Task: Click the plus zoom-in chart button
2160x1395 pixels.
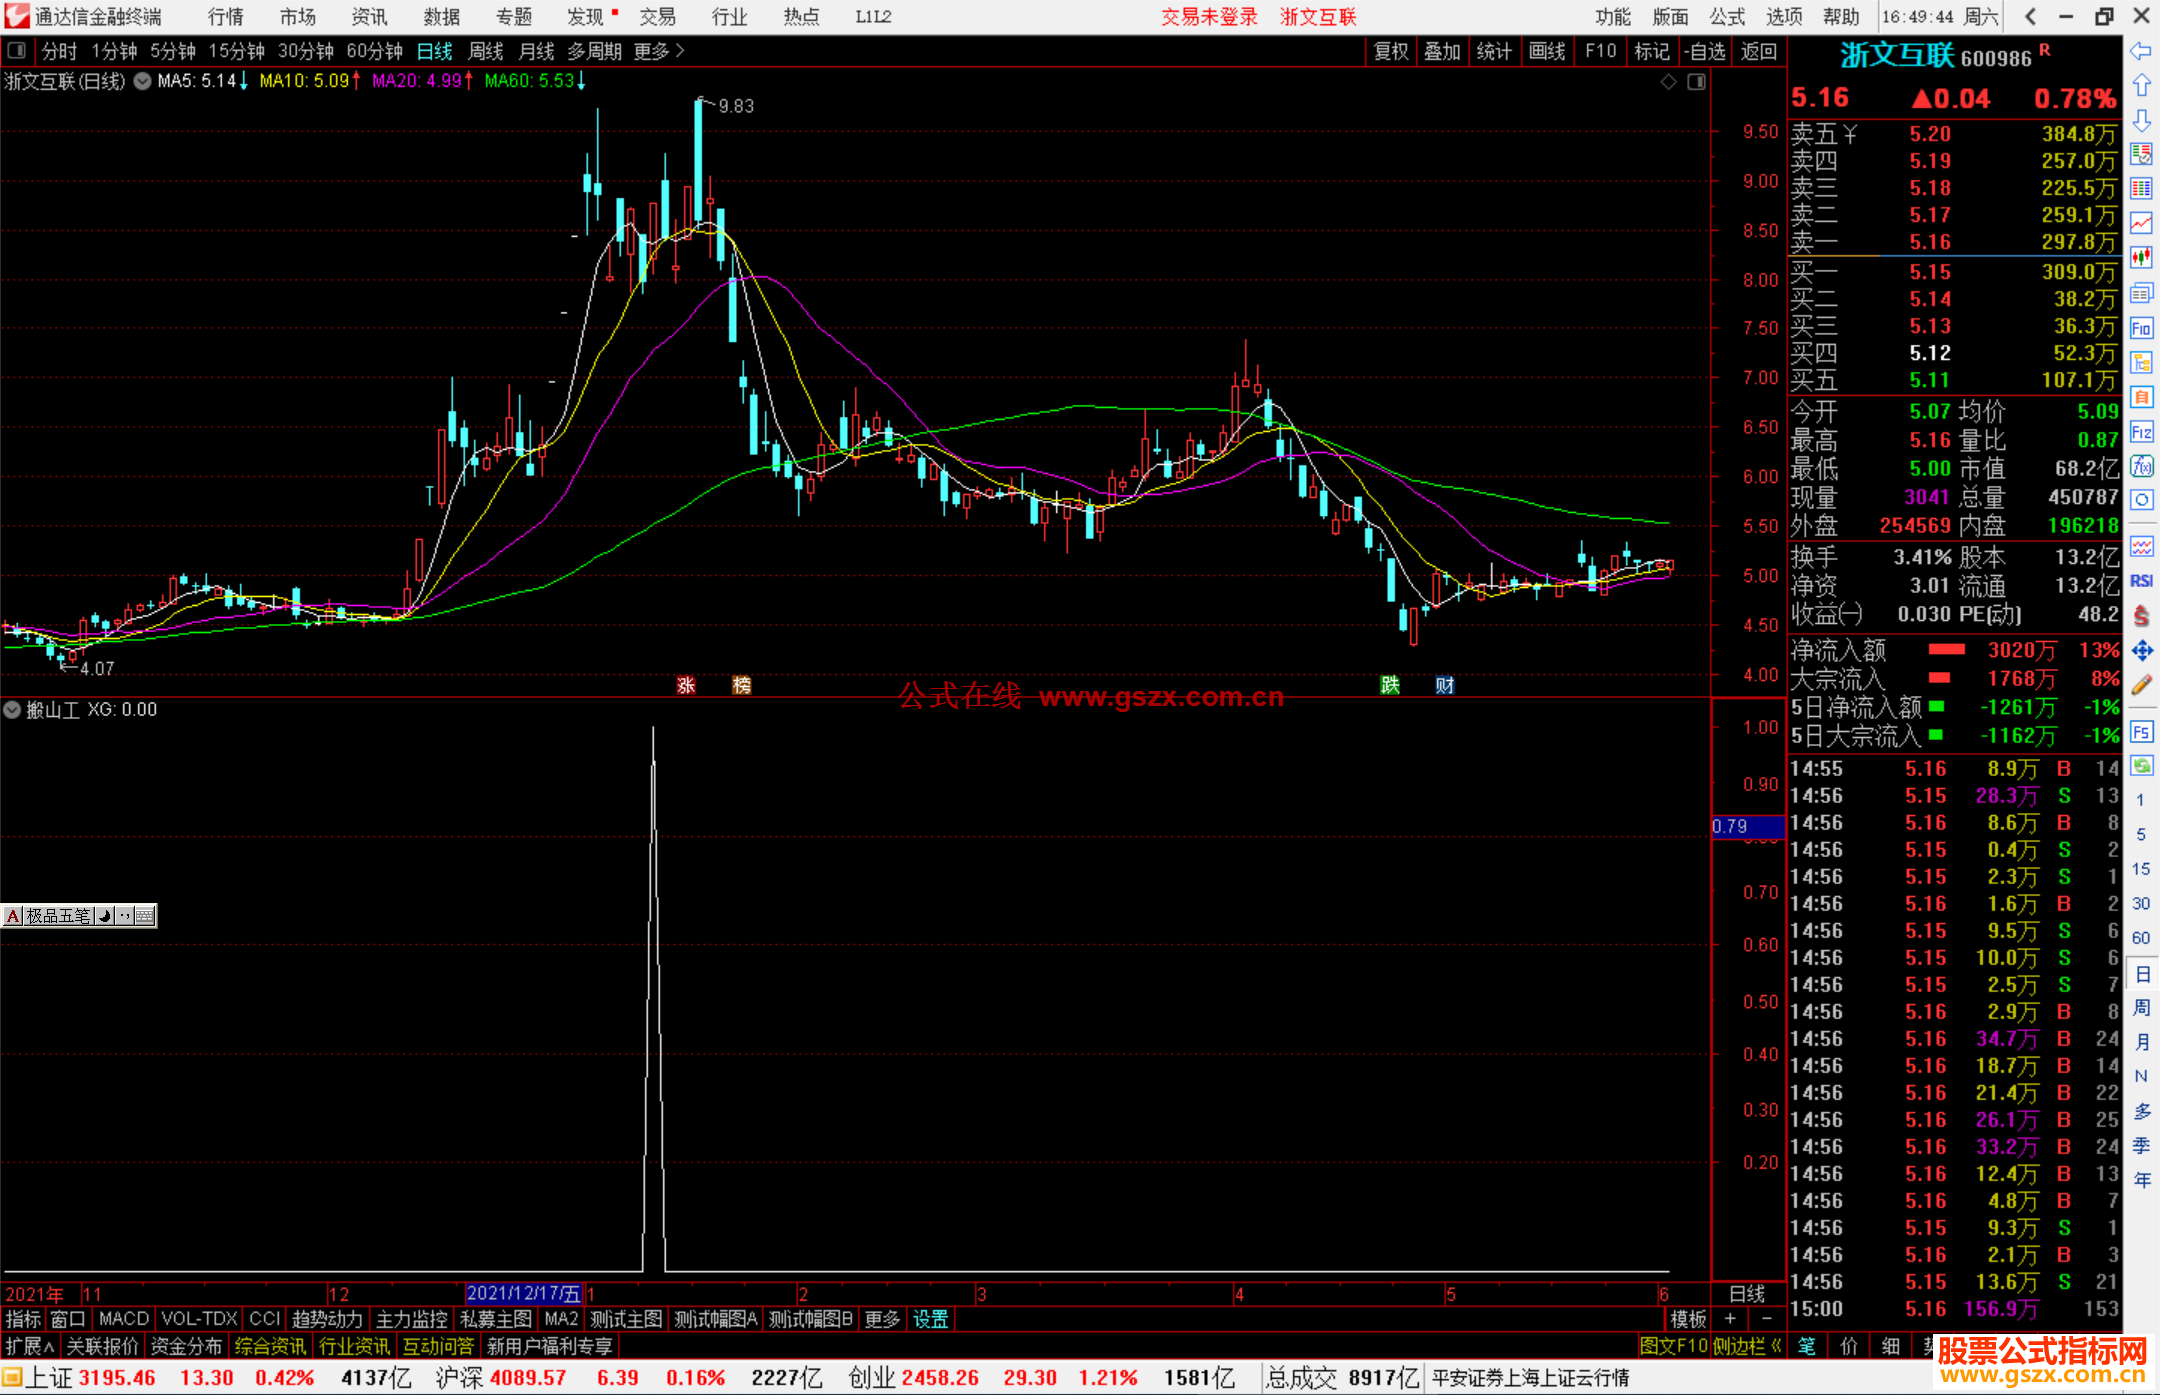Action: tap(1730, 1319)
